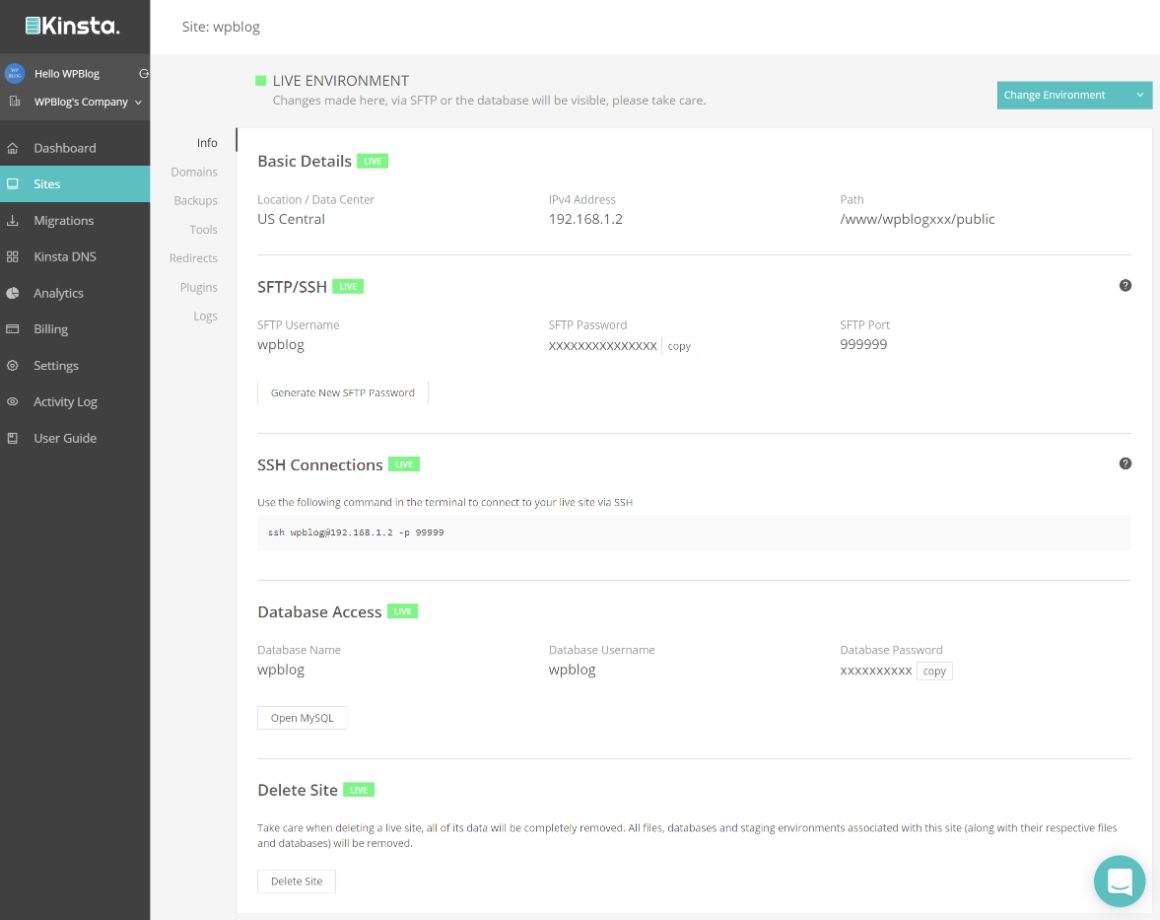Open the Kinsta DNS menu item
Viewport: 1160px width, 920px height.
(75, 257)
